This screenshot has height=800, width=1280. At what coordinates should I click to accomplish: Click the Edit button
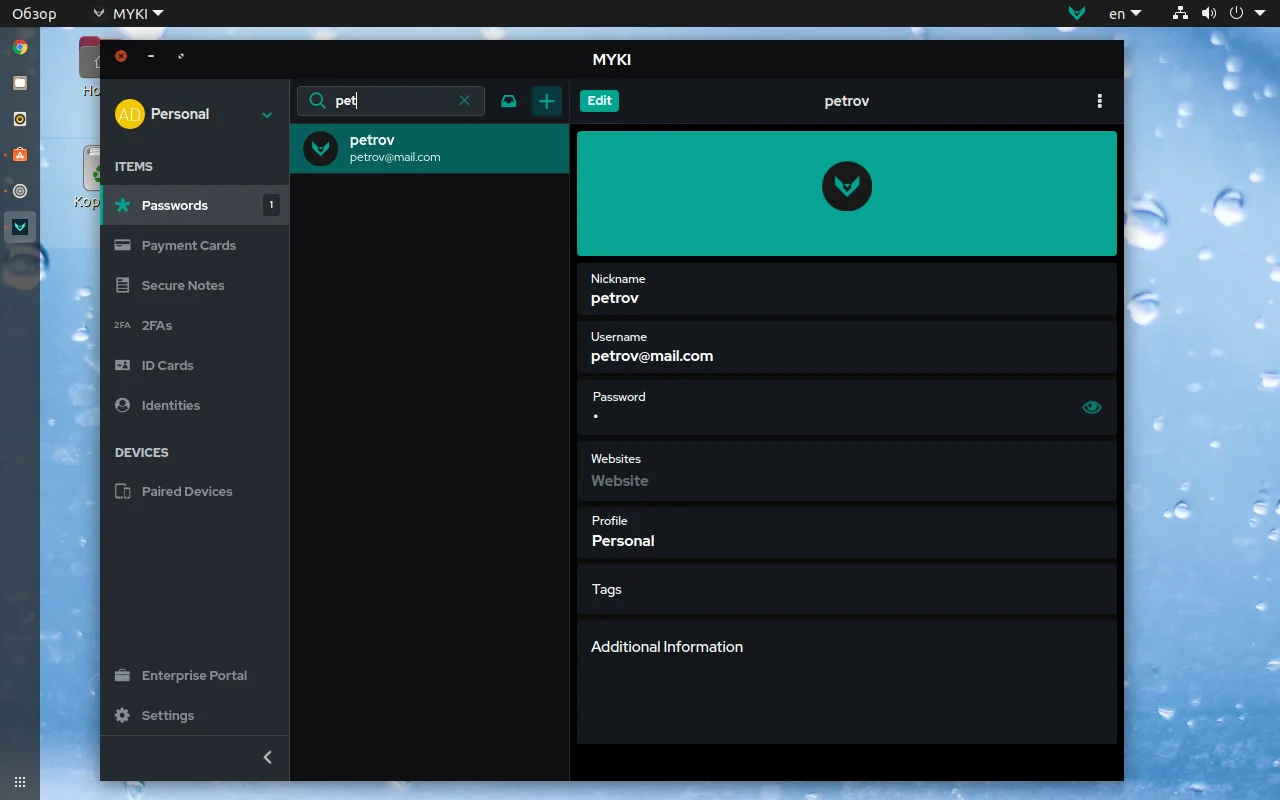[600, 101]
